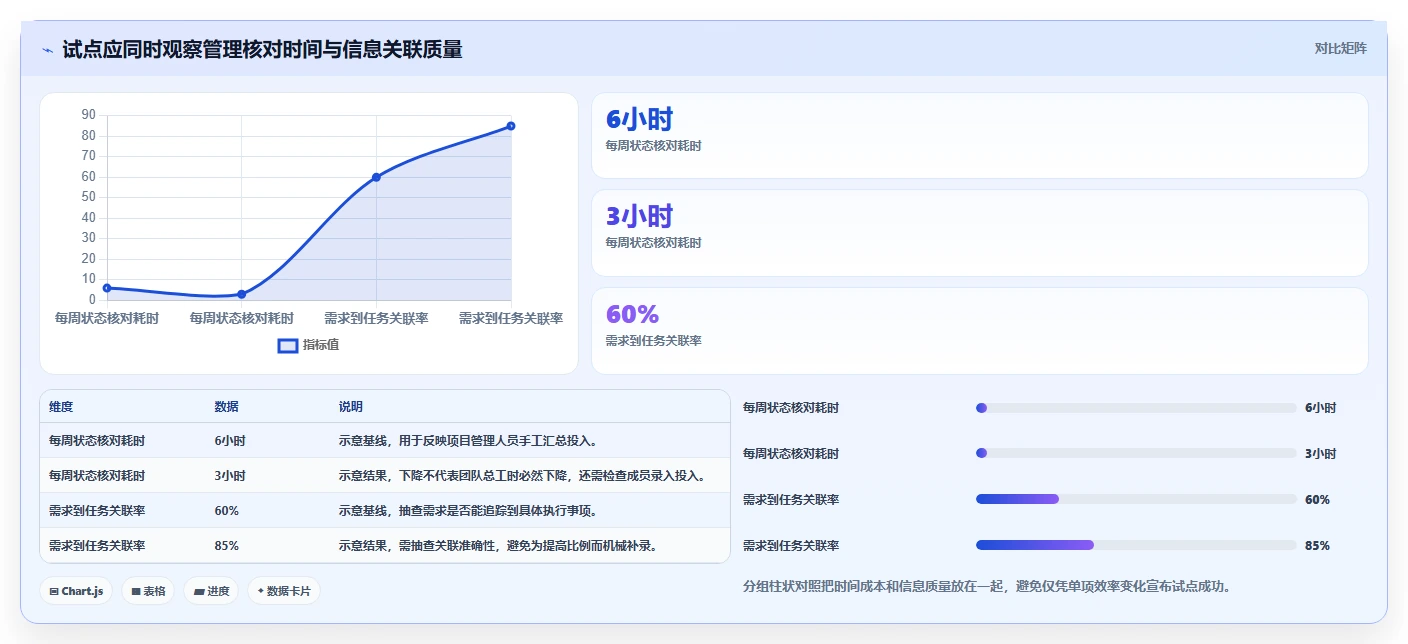Click the 90 label on the chart y-axis
The image size is (1408, 644).
(x=89, y=115)
